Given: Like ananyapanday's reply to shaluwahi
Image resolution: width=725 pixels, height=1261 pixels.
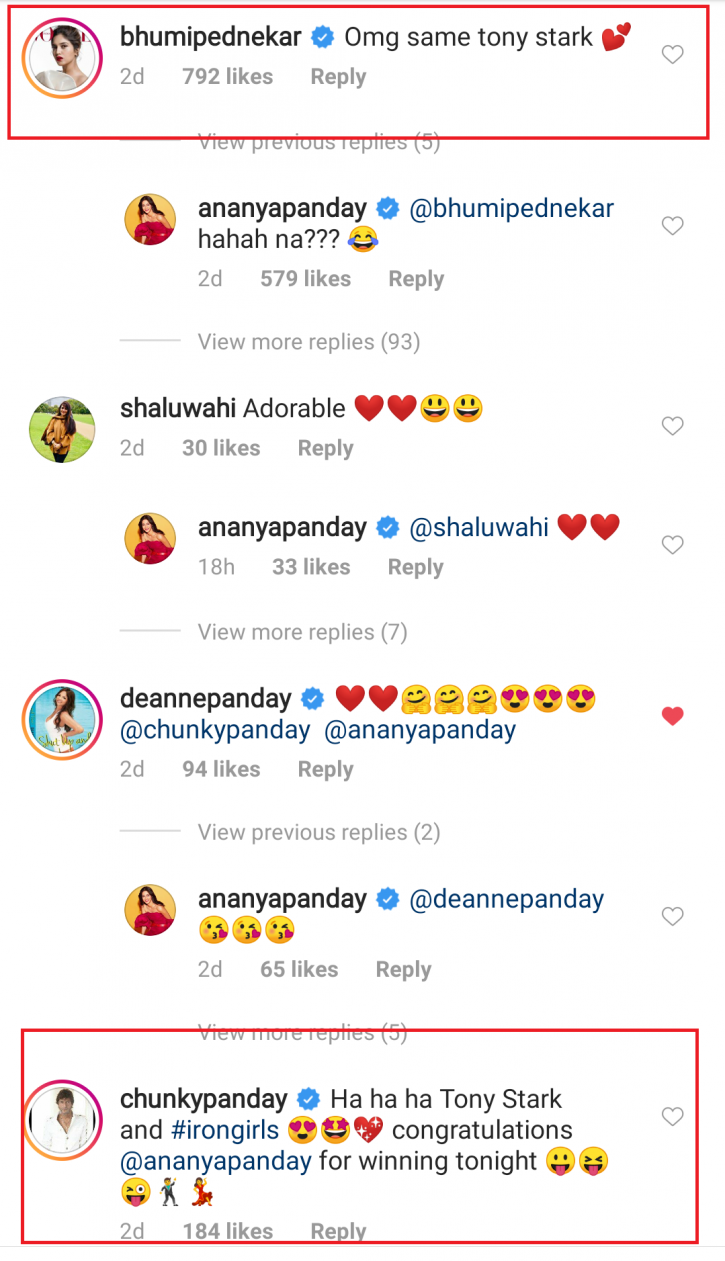Looking at the screenshot, I should (673, 545).
